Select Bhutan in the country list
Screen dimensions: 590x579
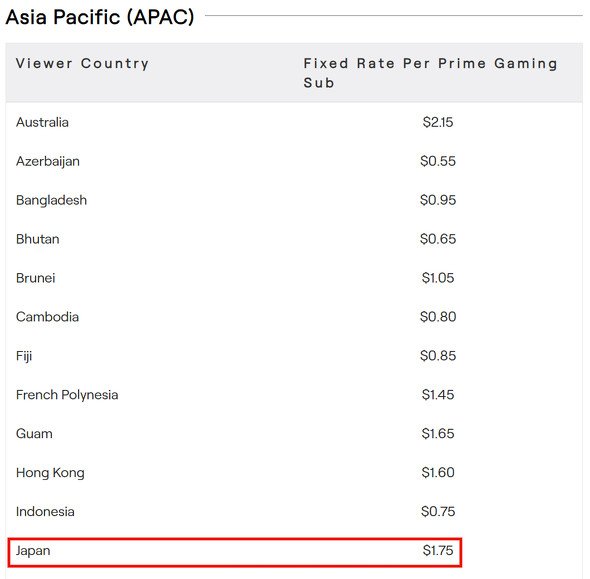(x=38, y=239)
